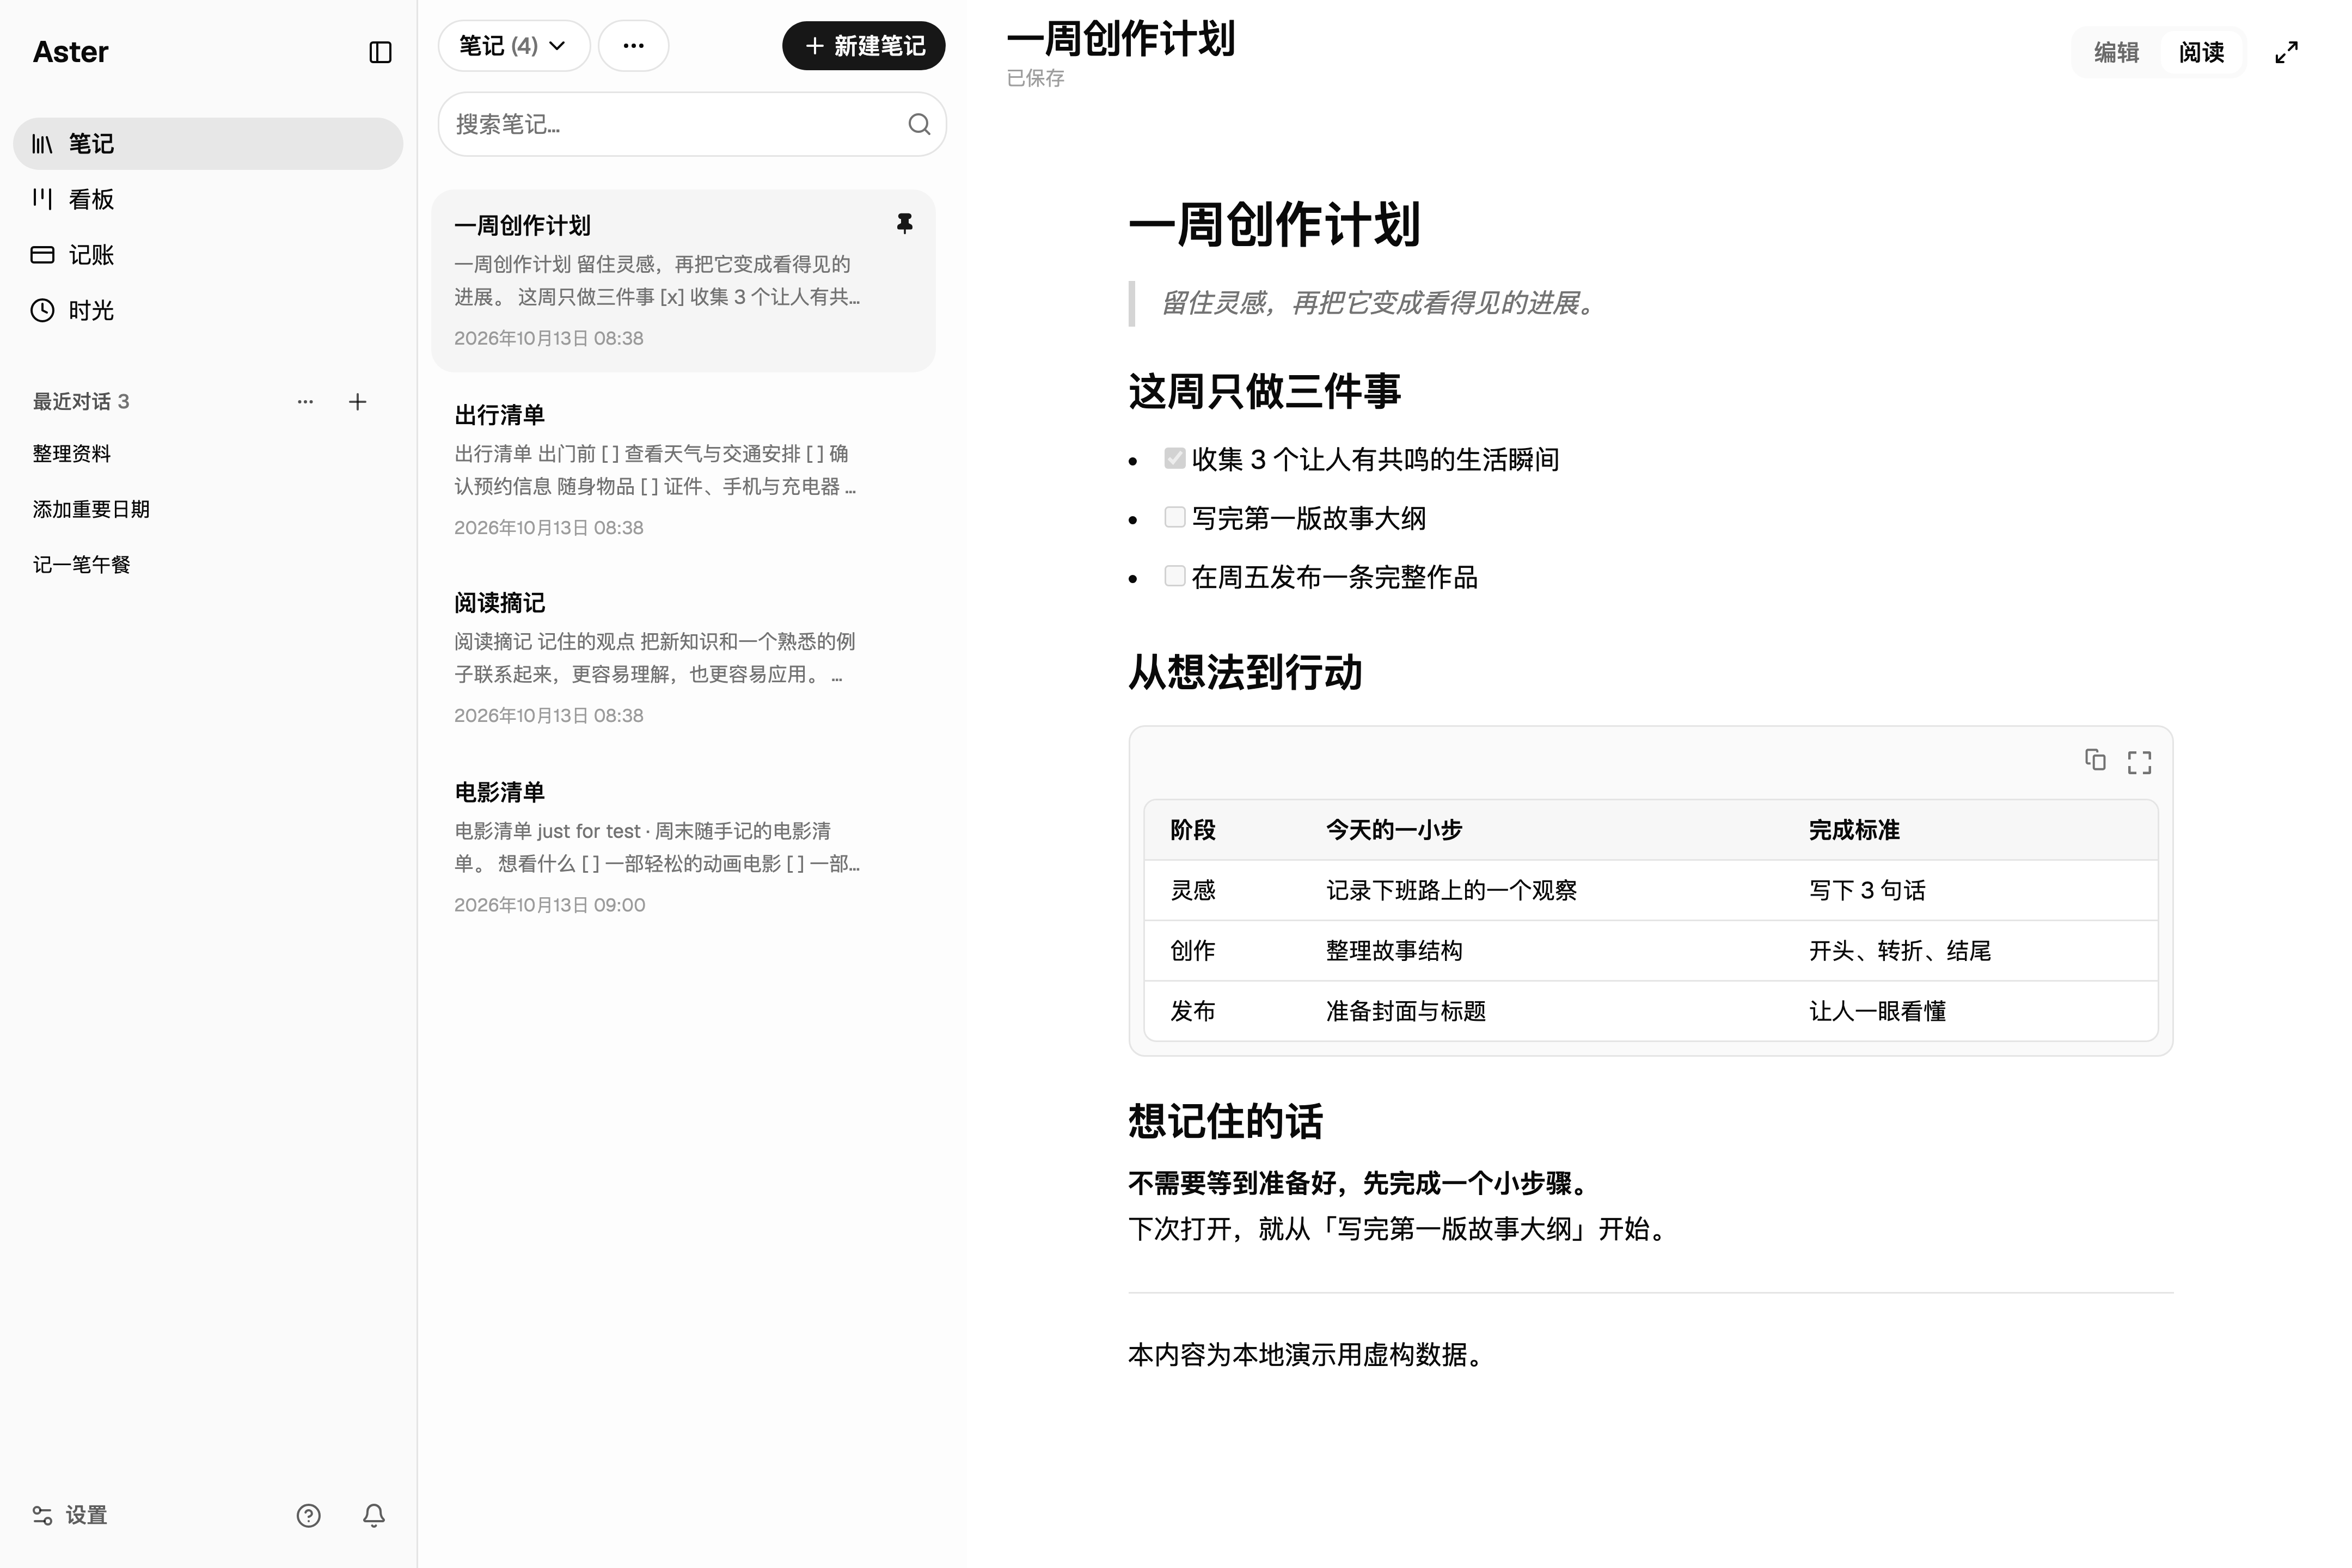Click the 记账 card icon

[42, 255]
